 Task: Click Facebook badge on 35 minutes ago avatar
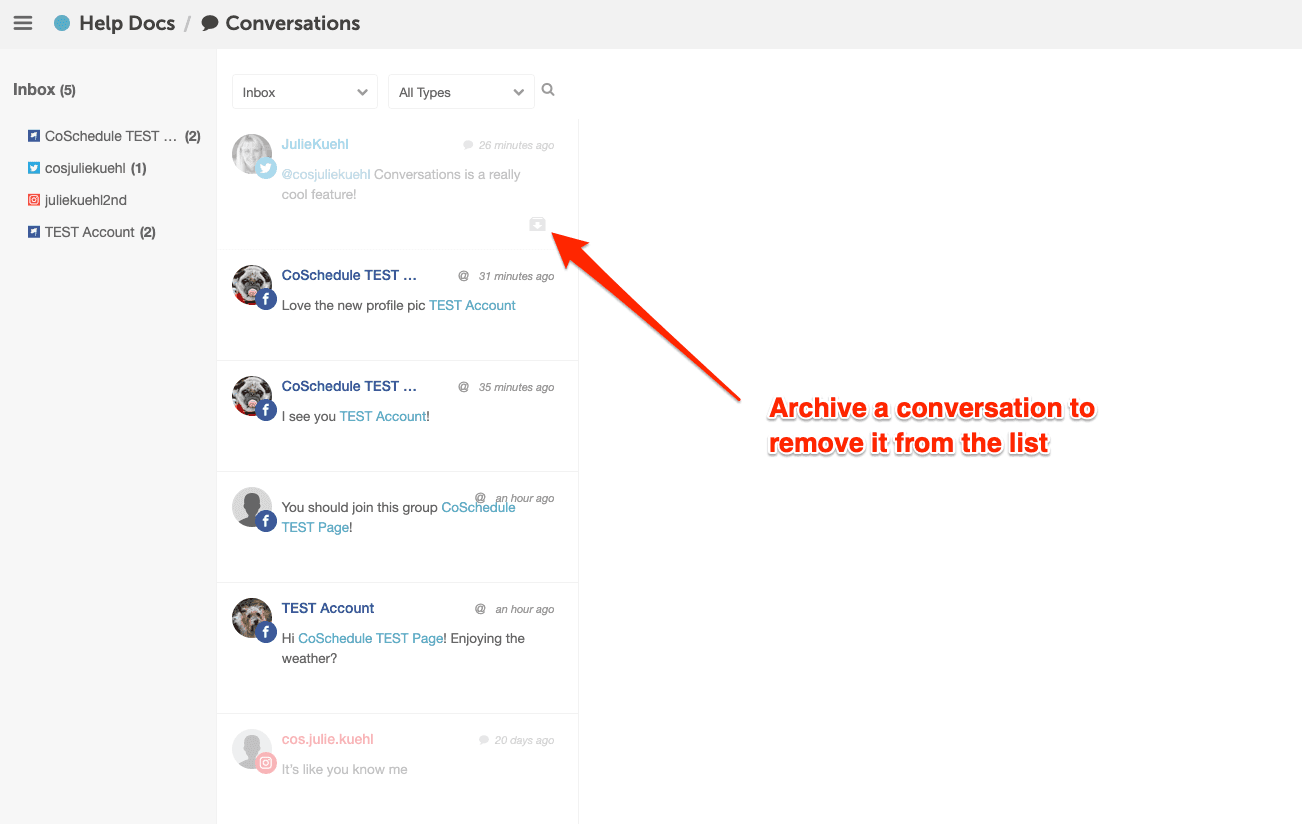(266, 410)
